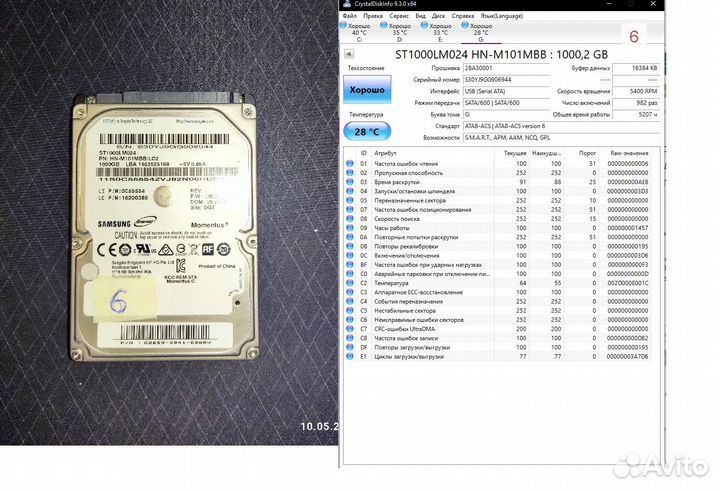Click the status circle for Переназначенные сектора
This screenshot has width=720, height=491.
[x=350, y=200]
